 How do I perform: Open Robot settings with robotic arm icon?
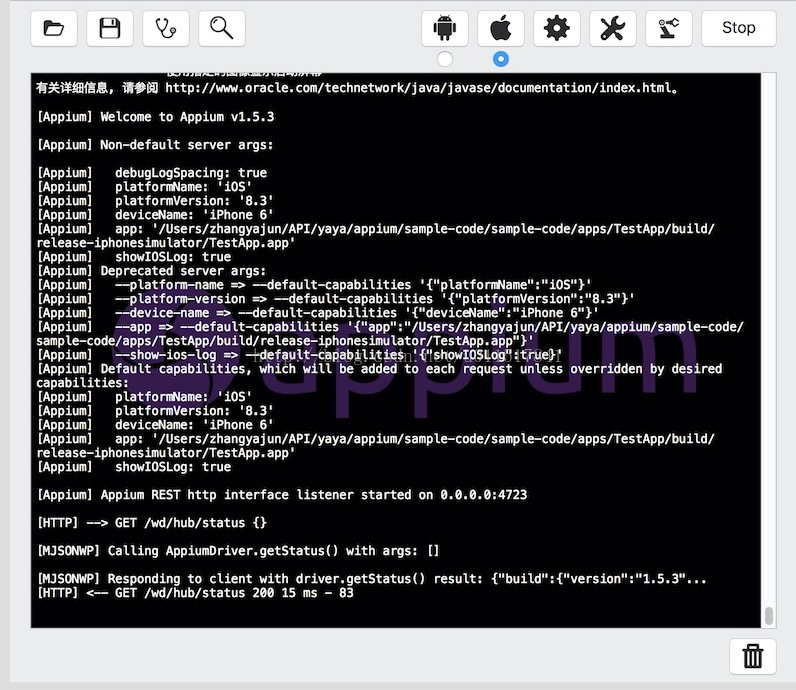669,28
